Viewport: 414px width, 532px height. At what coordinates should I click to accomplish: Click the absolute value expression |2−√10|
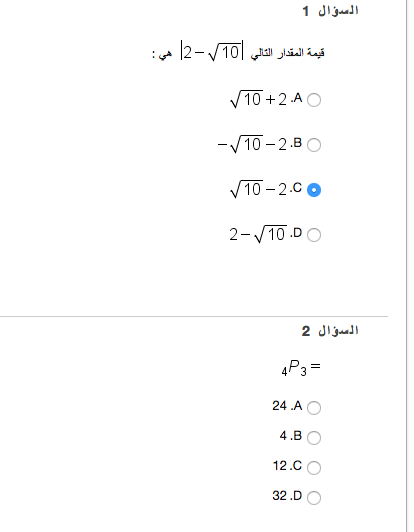point(212,52)
